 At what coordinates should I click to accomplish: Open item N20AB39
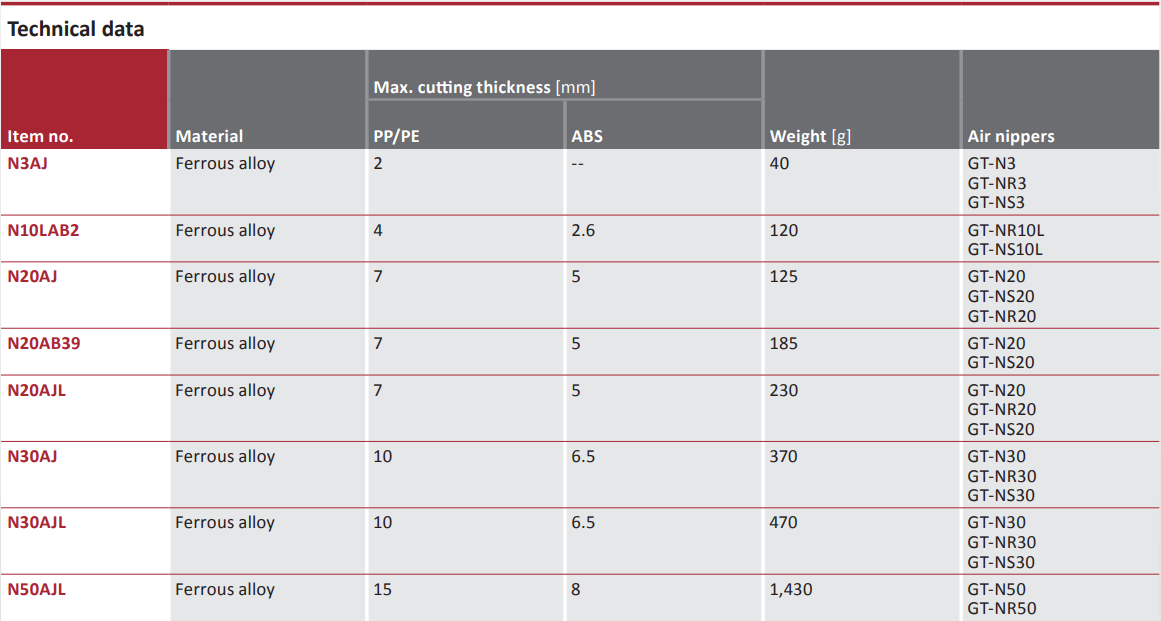pyautogui.click(x=44, y=343)
